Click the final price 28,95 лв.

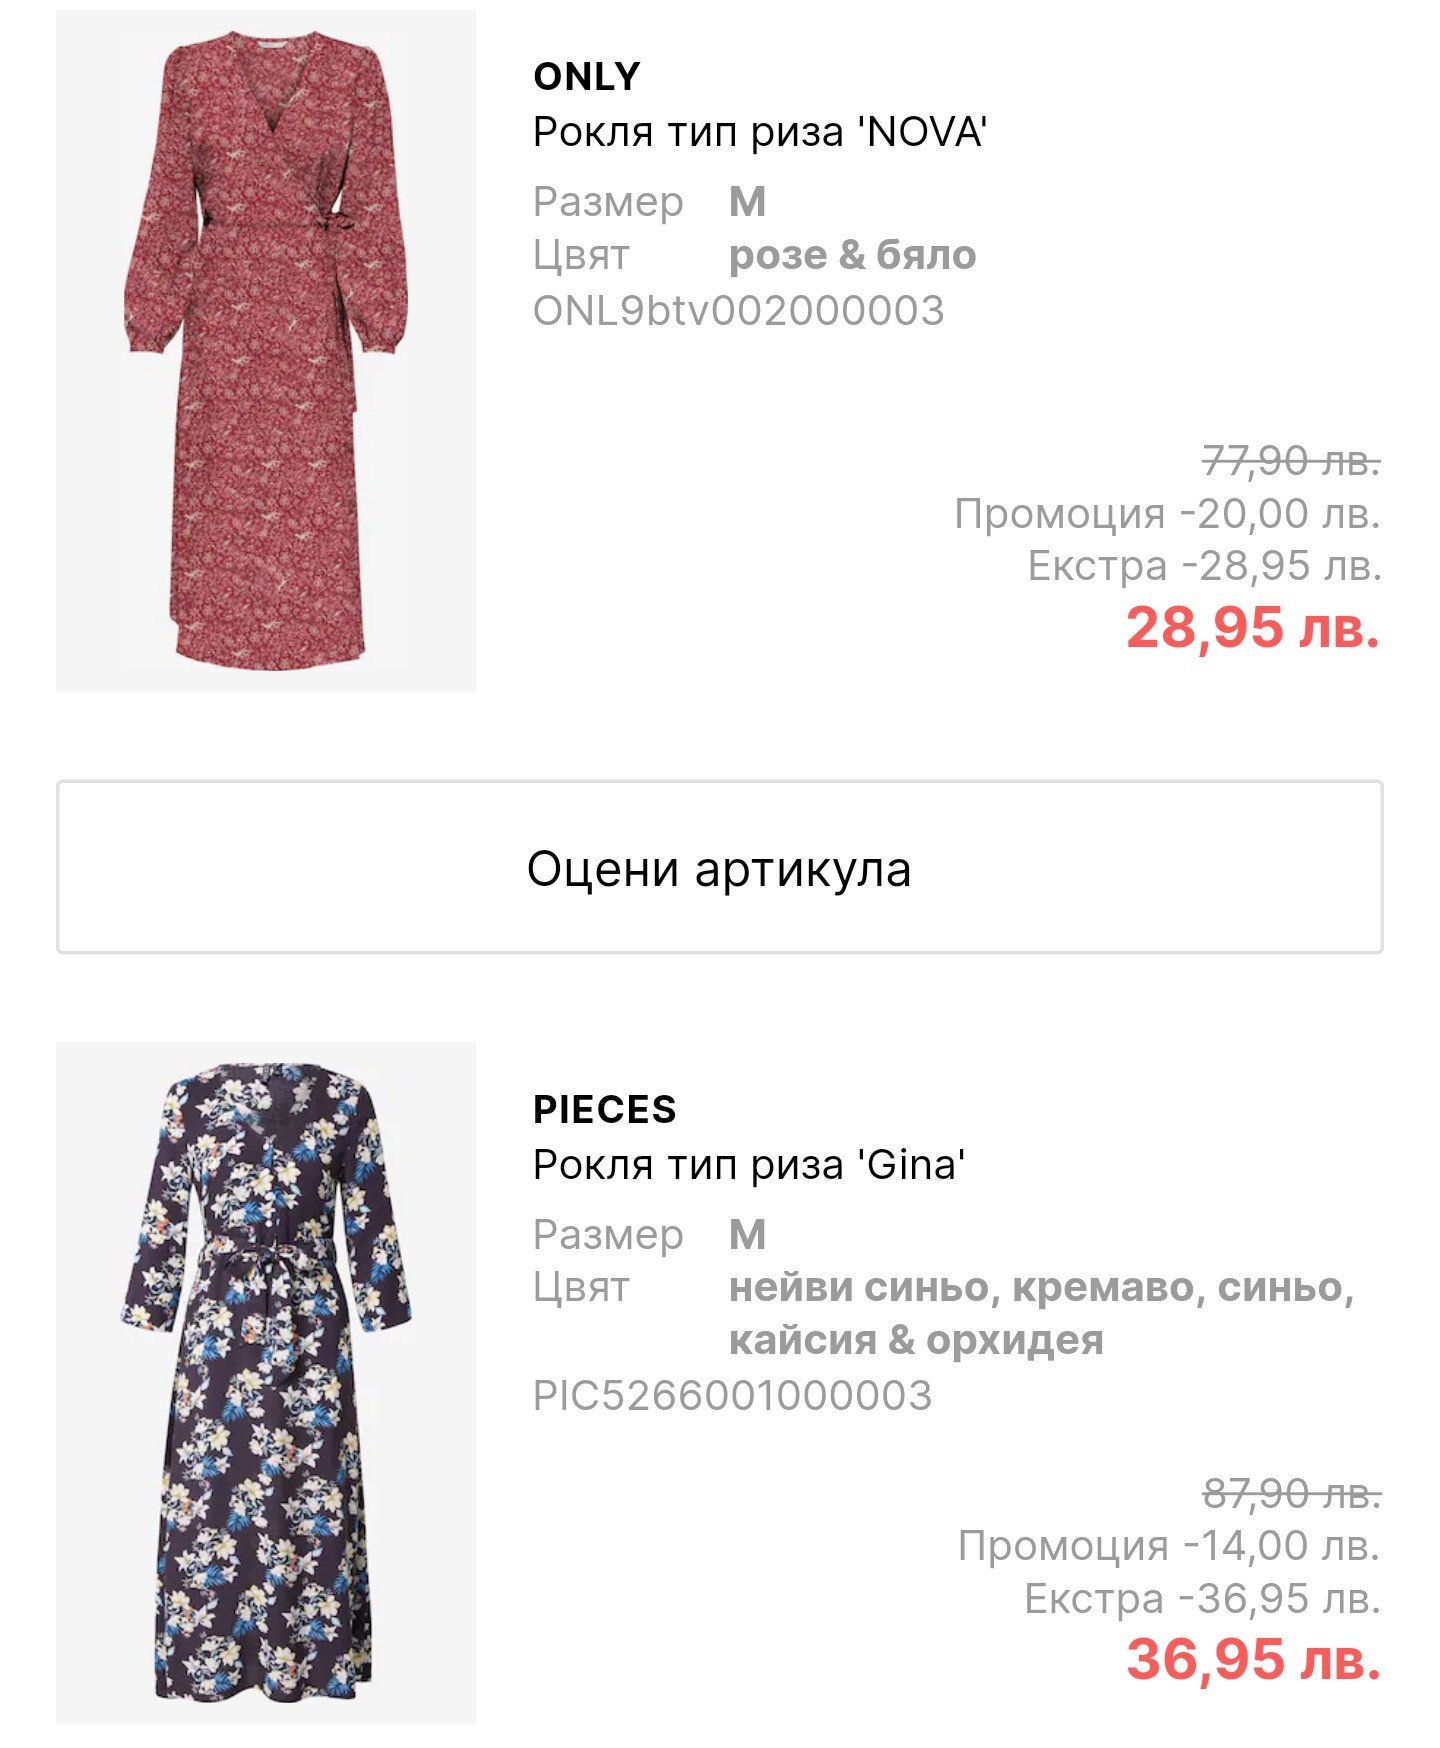tap(1253, 628)
